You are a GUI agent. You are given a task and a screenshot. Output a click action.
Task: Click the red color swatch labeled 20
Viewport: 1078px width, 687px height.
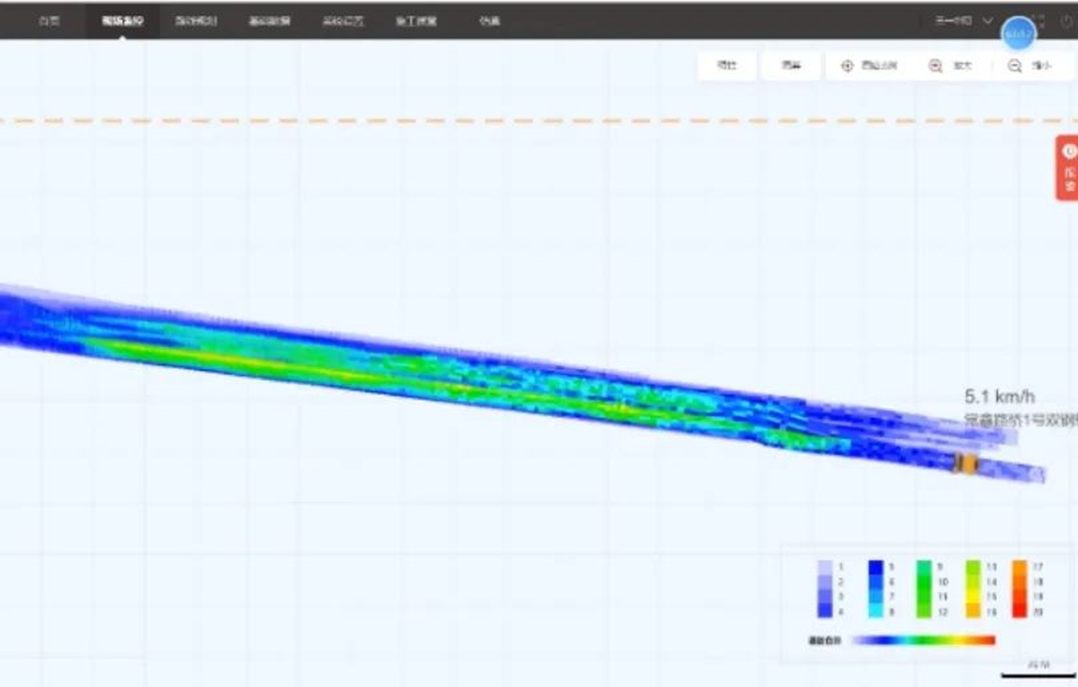tap(1019, 611)
